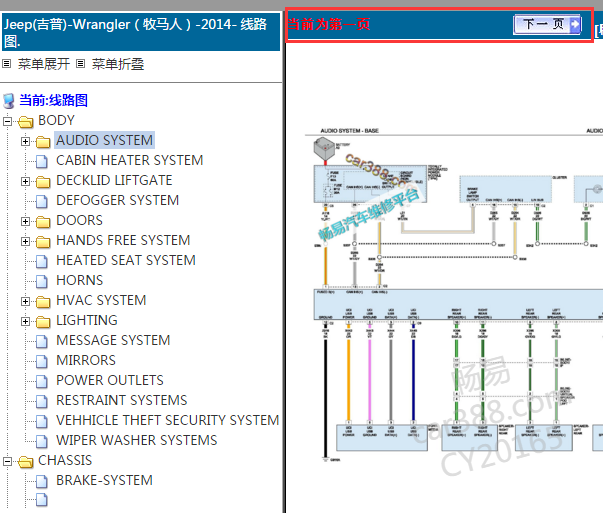603x513 pixels.
Task: Click the AUDIO SYSTEM - BASE wiring diagram
Action: (x=454, y=294)
